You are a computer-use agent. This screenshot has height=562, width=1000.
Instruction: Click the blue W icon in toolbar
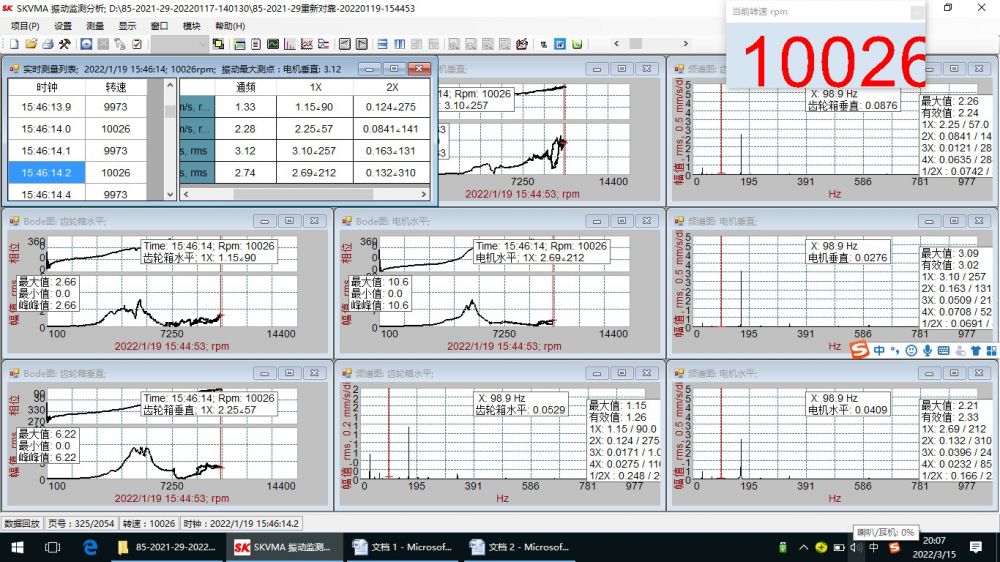point(560,44)
